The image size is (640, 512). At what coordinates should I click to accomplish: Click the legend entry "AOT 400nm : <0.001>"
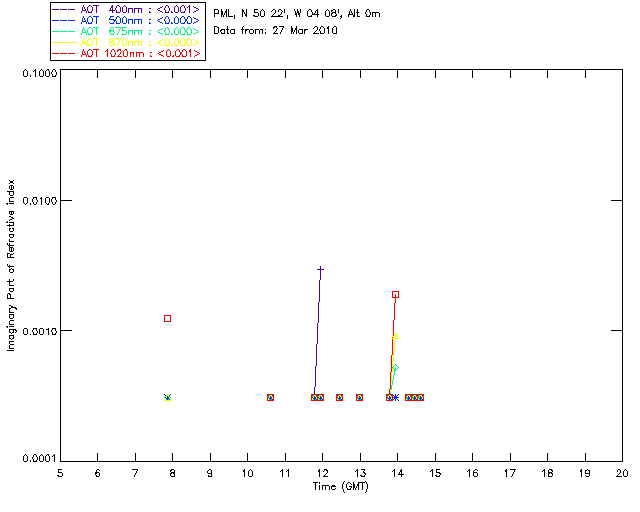coord(126,9)
